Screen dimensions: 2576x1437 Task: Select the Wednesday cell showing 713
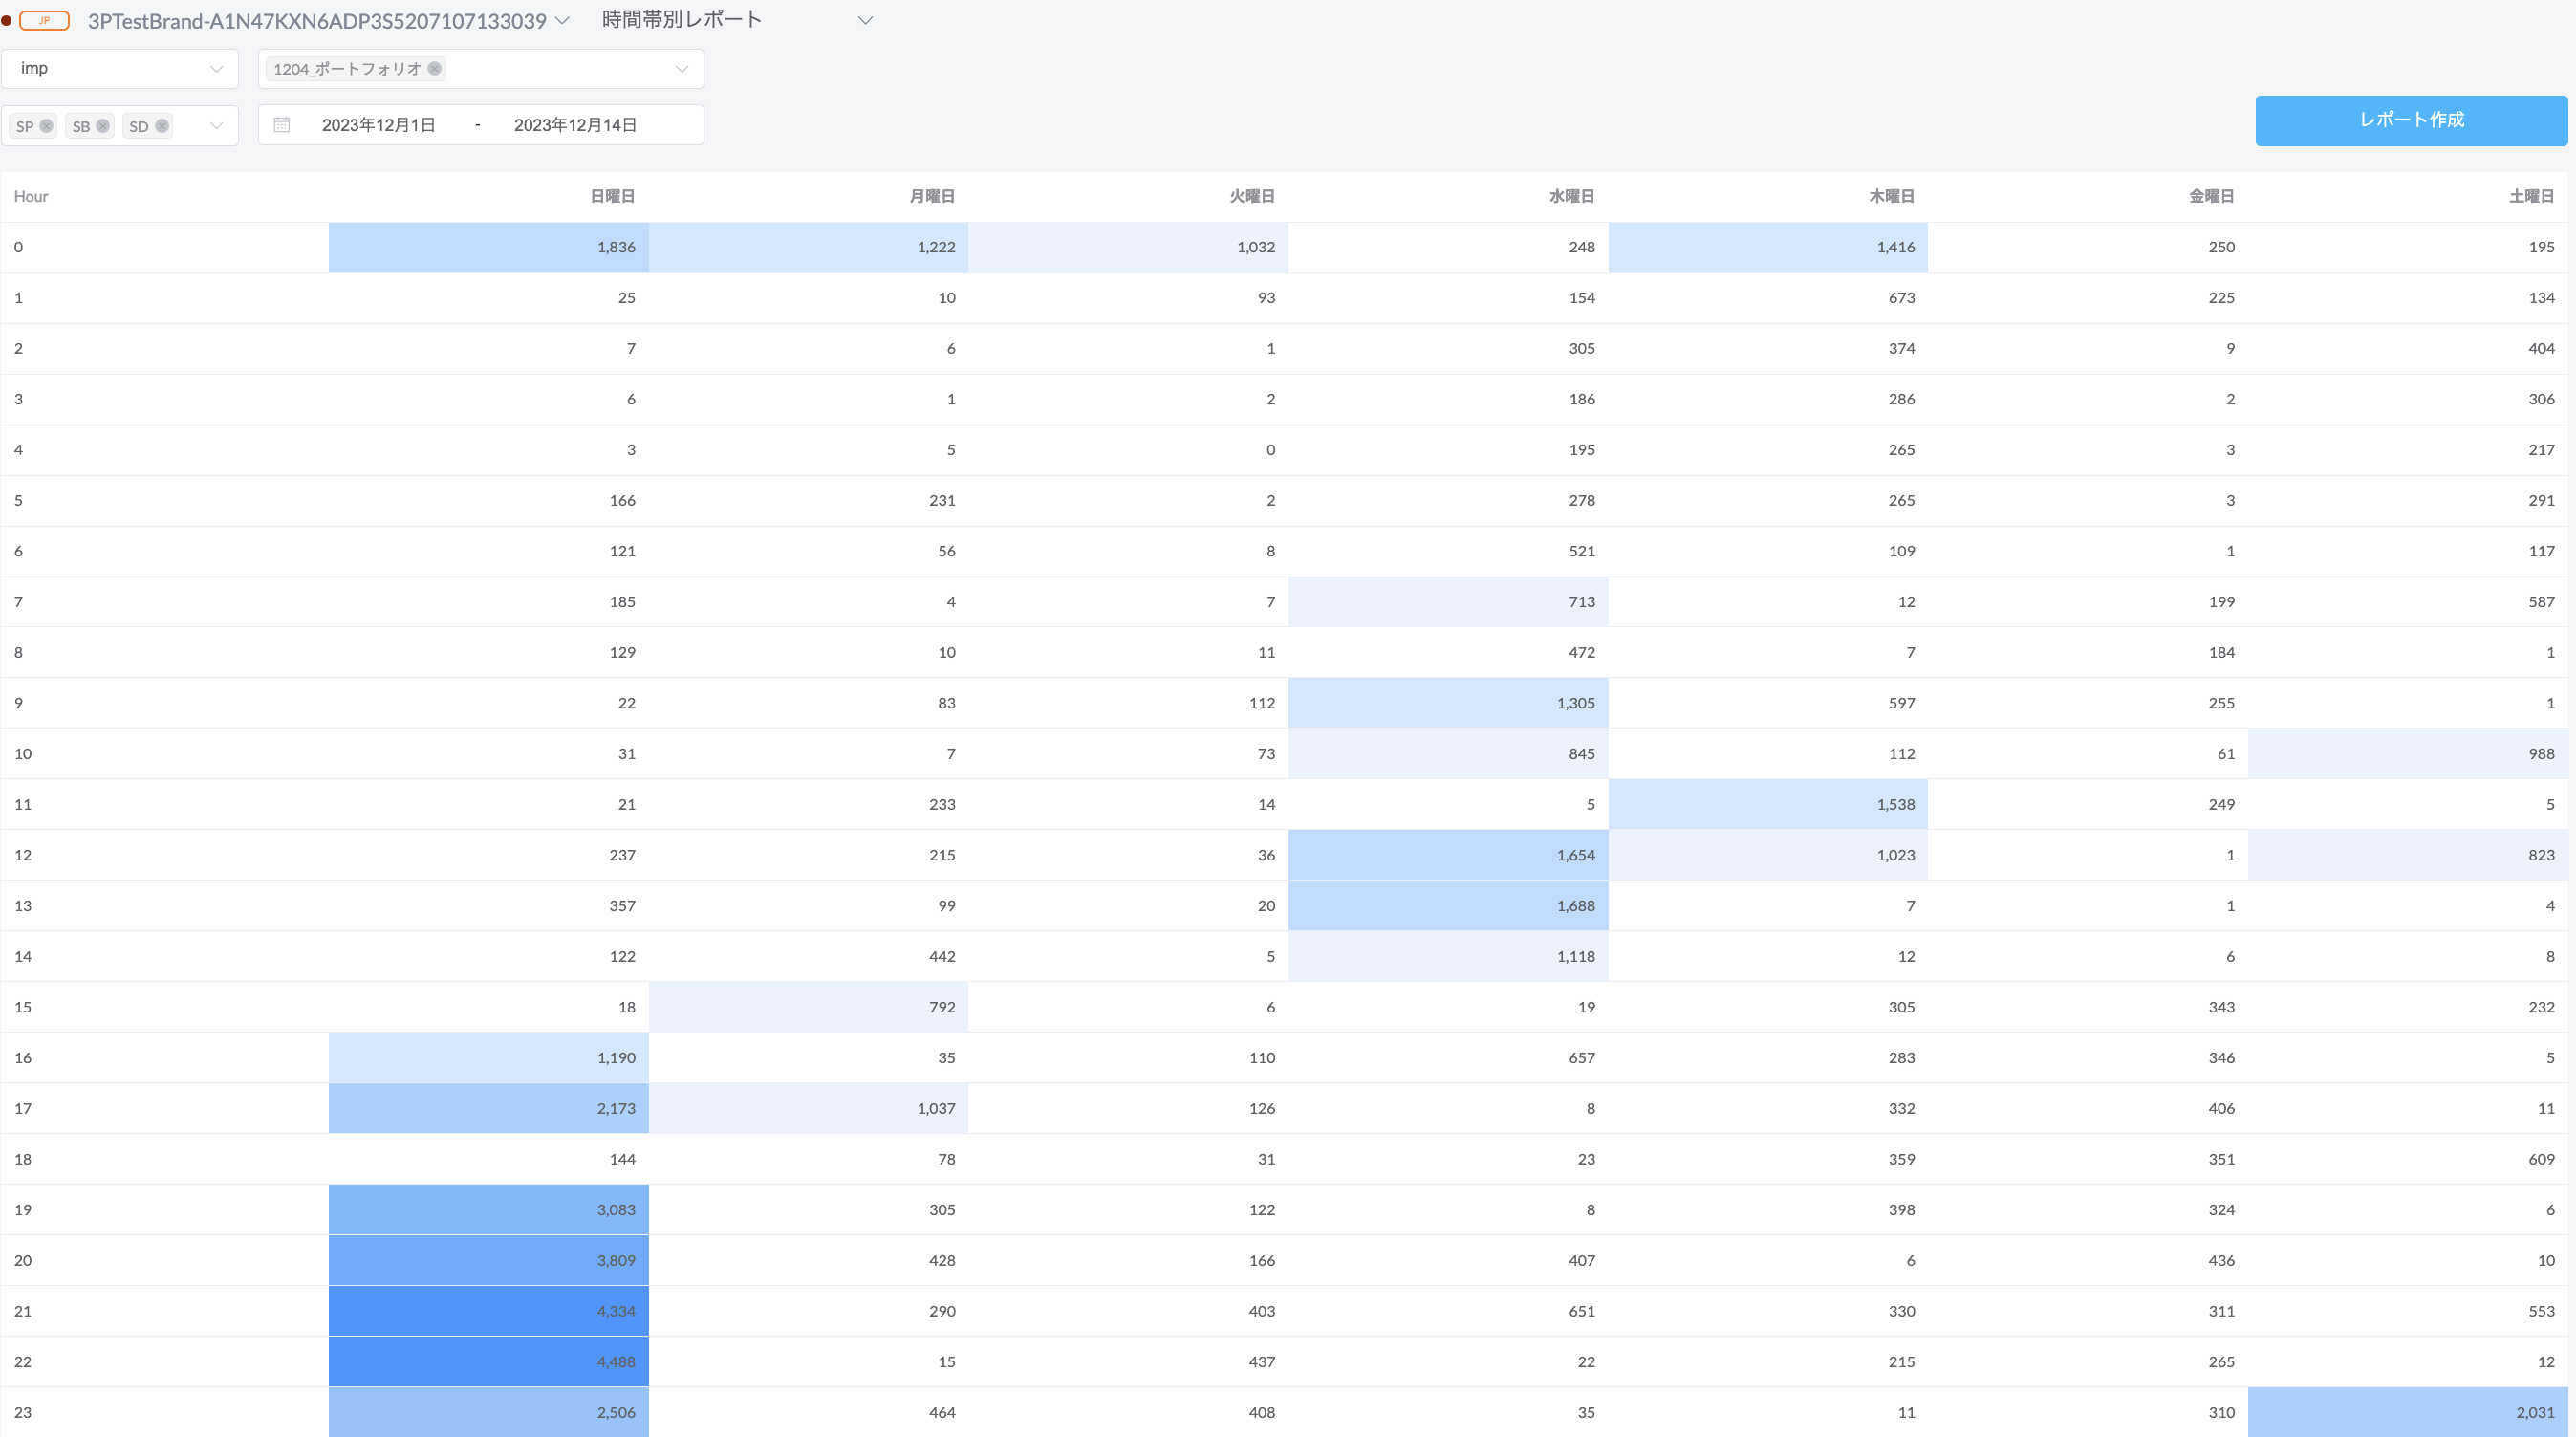[1448, 601]
